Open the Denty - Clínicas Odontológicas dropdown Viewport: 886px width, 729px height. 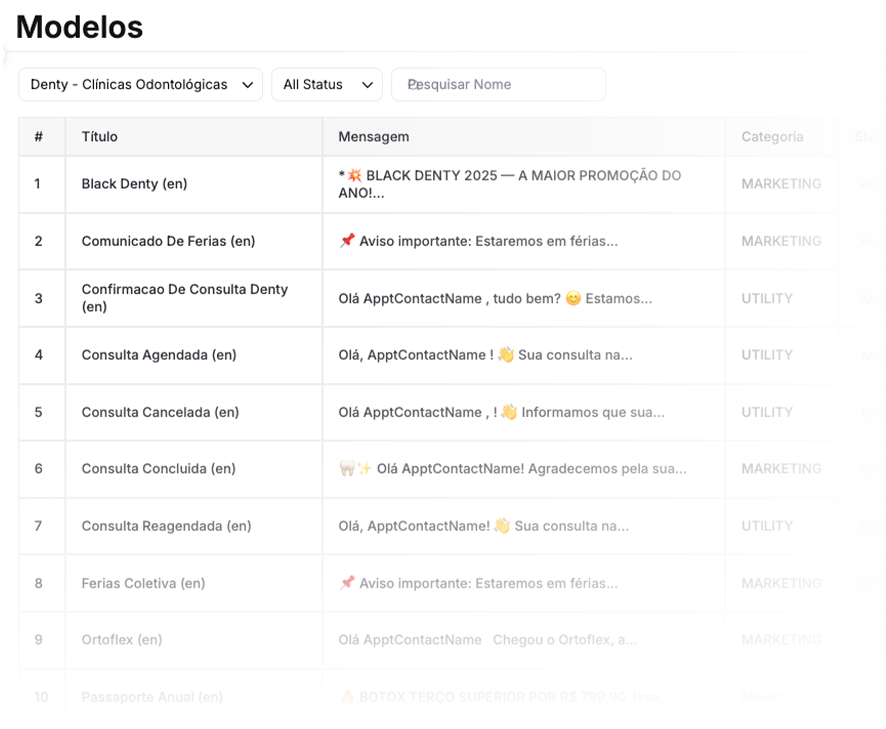(140, 85)
